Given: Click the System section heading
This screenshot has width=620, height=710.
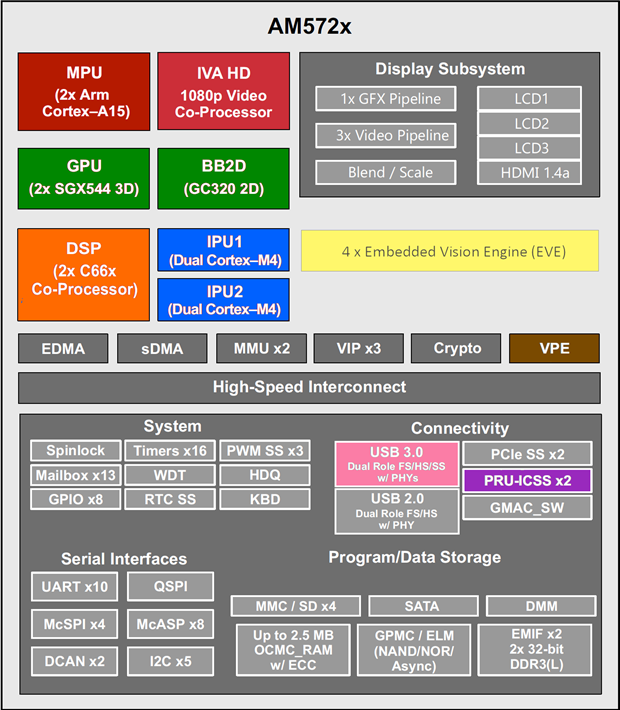Looking at the screenshot, I should click(172, 426).
